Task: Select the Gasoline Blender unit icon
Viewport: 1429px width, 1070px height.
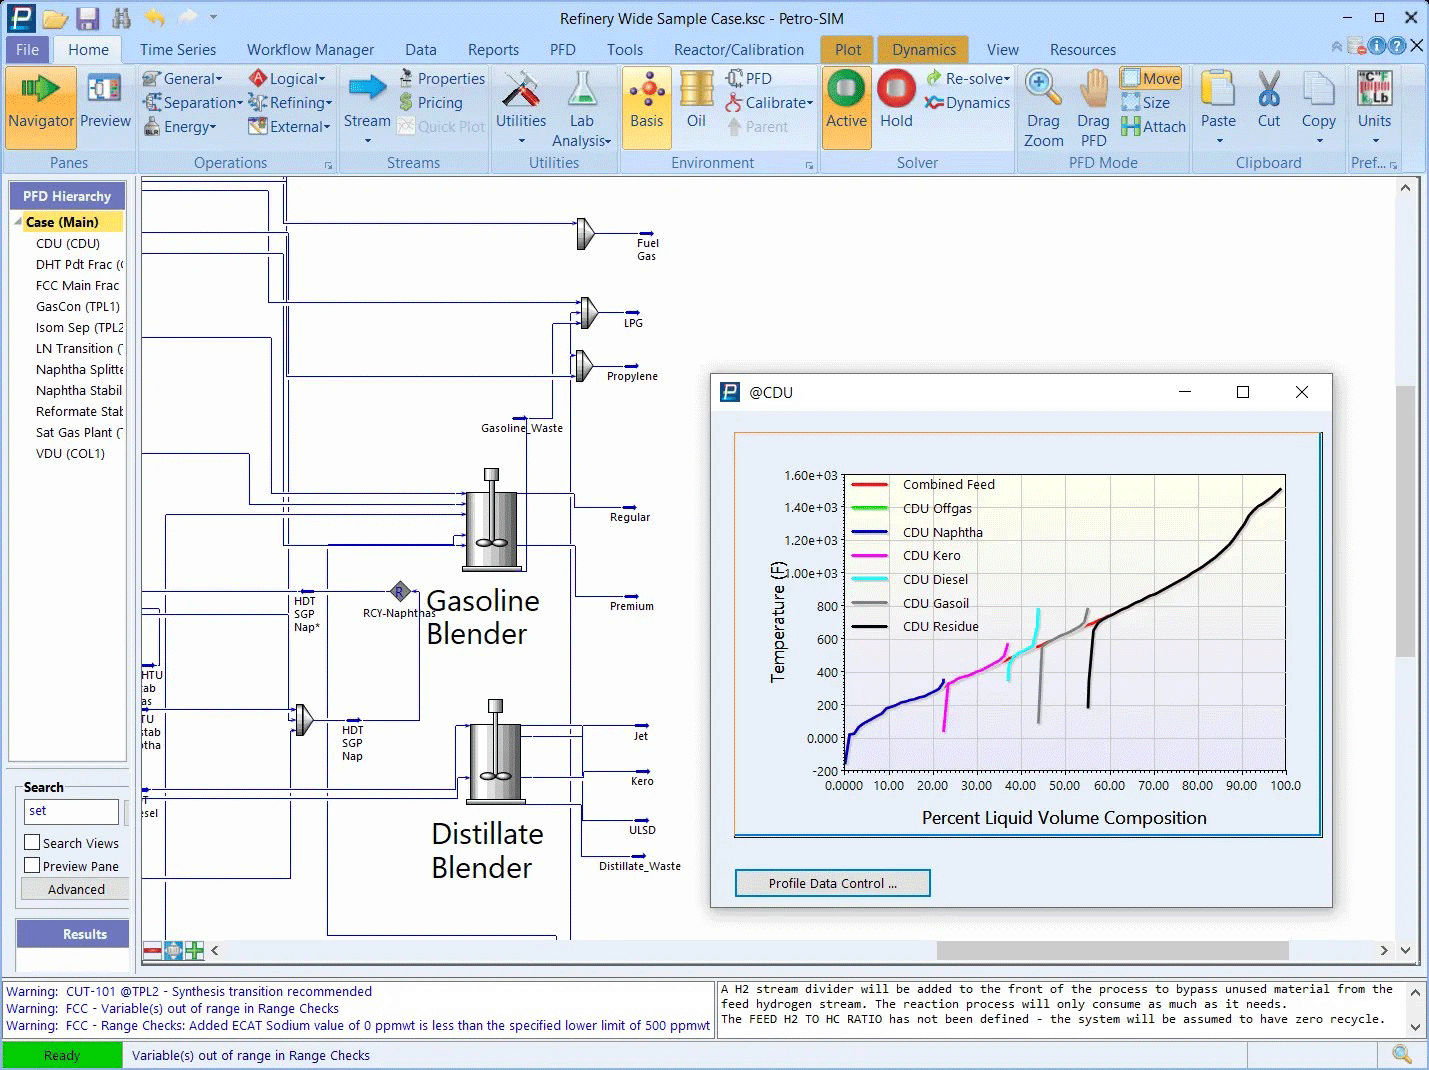Action: point(491,520)
